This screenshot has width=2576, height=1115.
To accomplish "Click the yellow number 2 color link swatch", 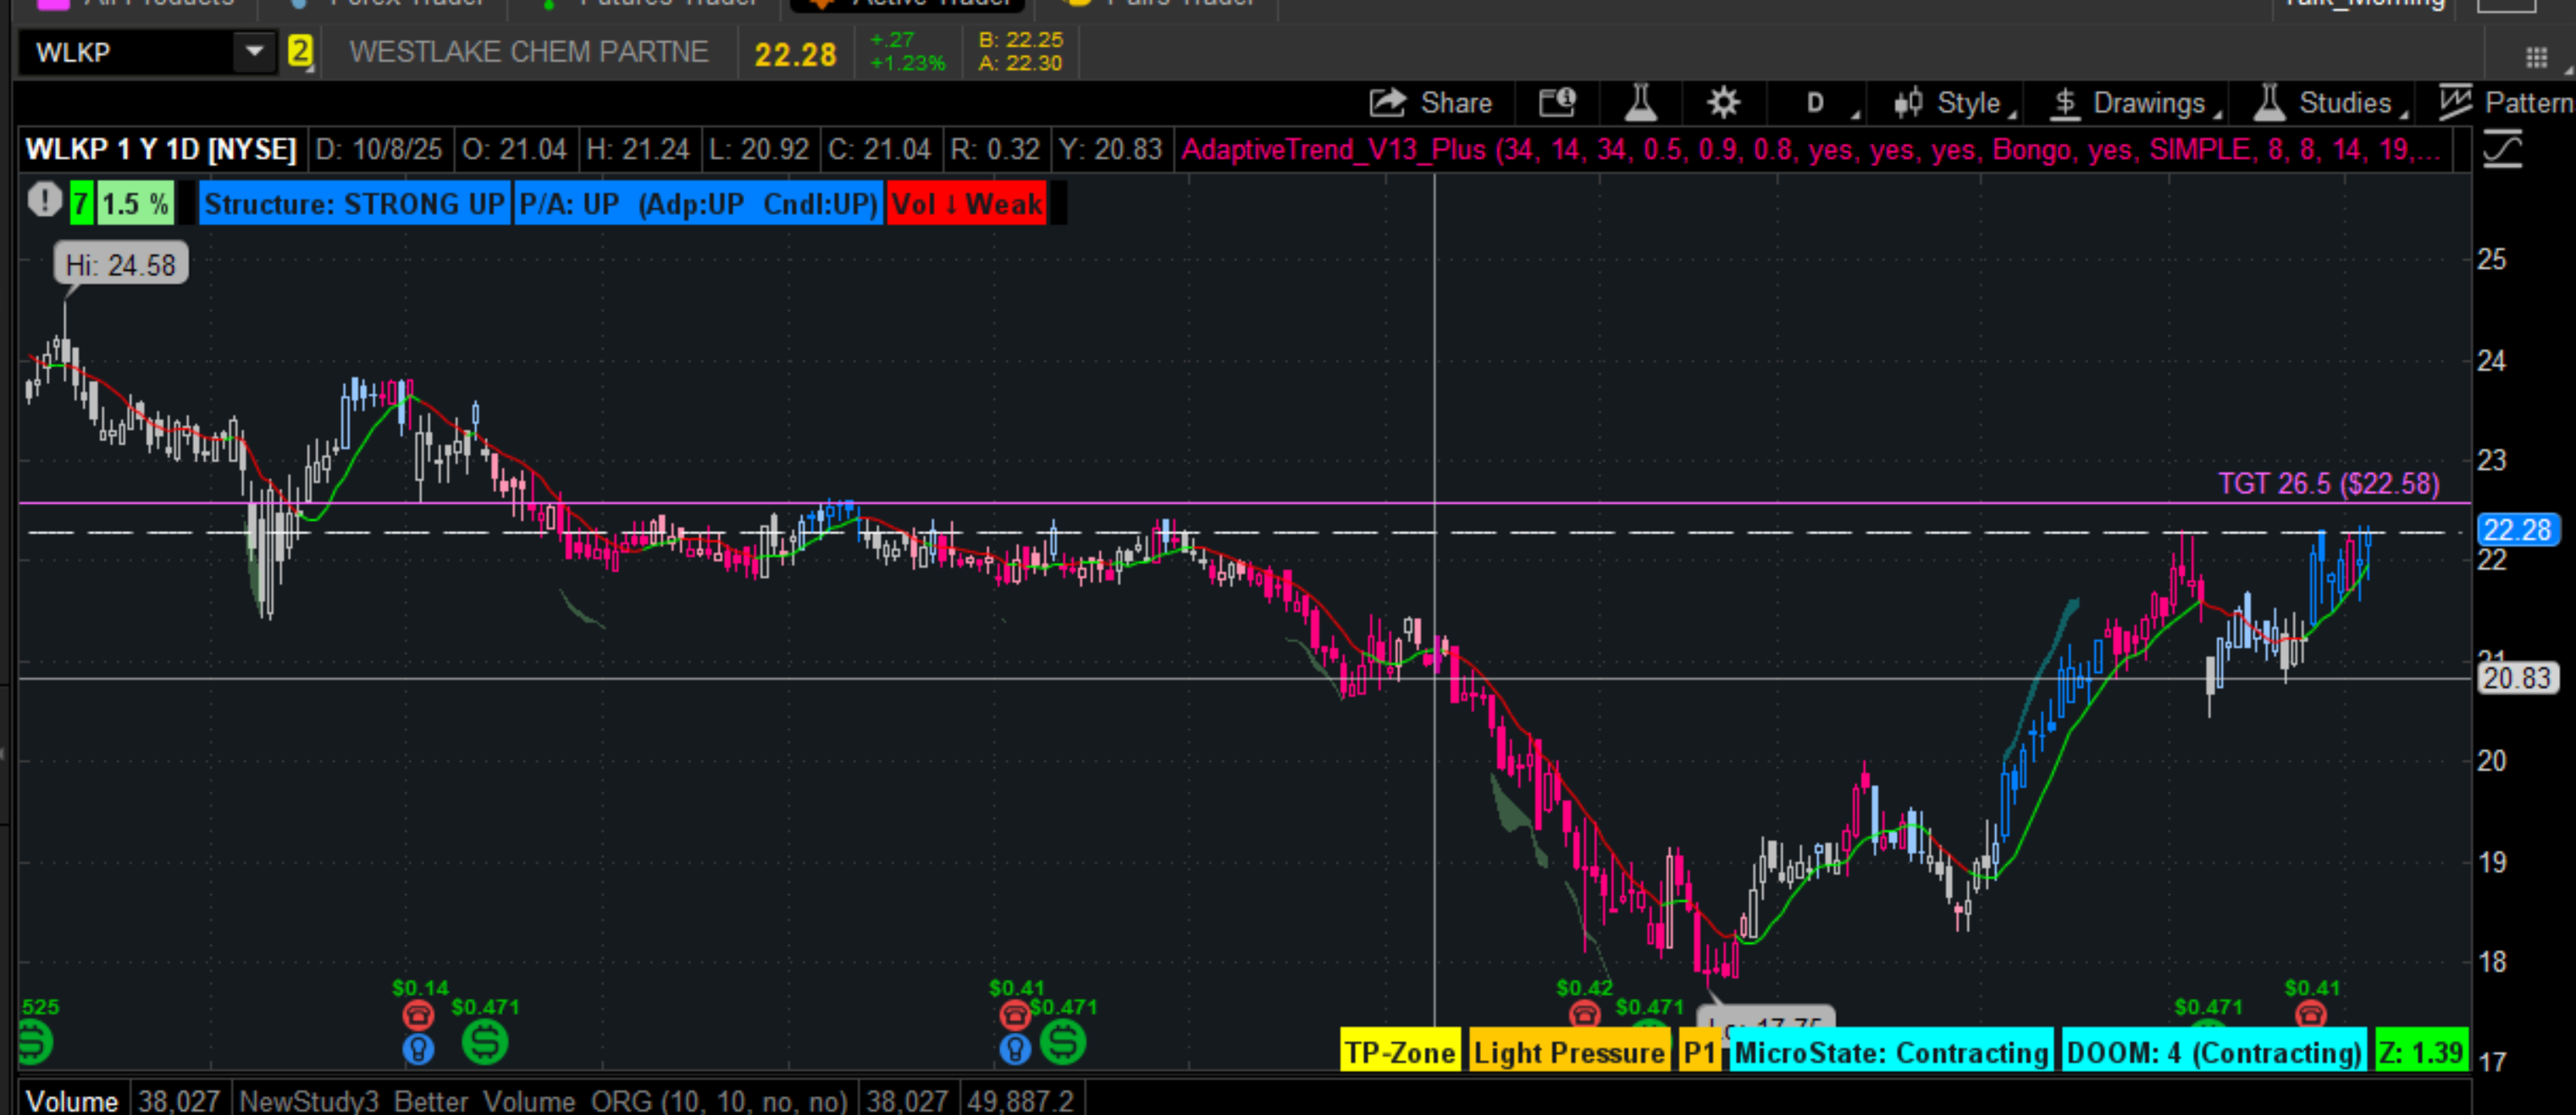I will tap(299, 51).
